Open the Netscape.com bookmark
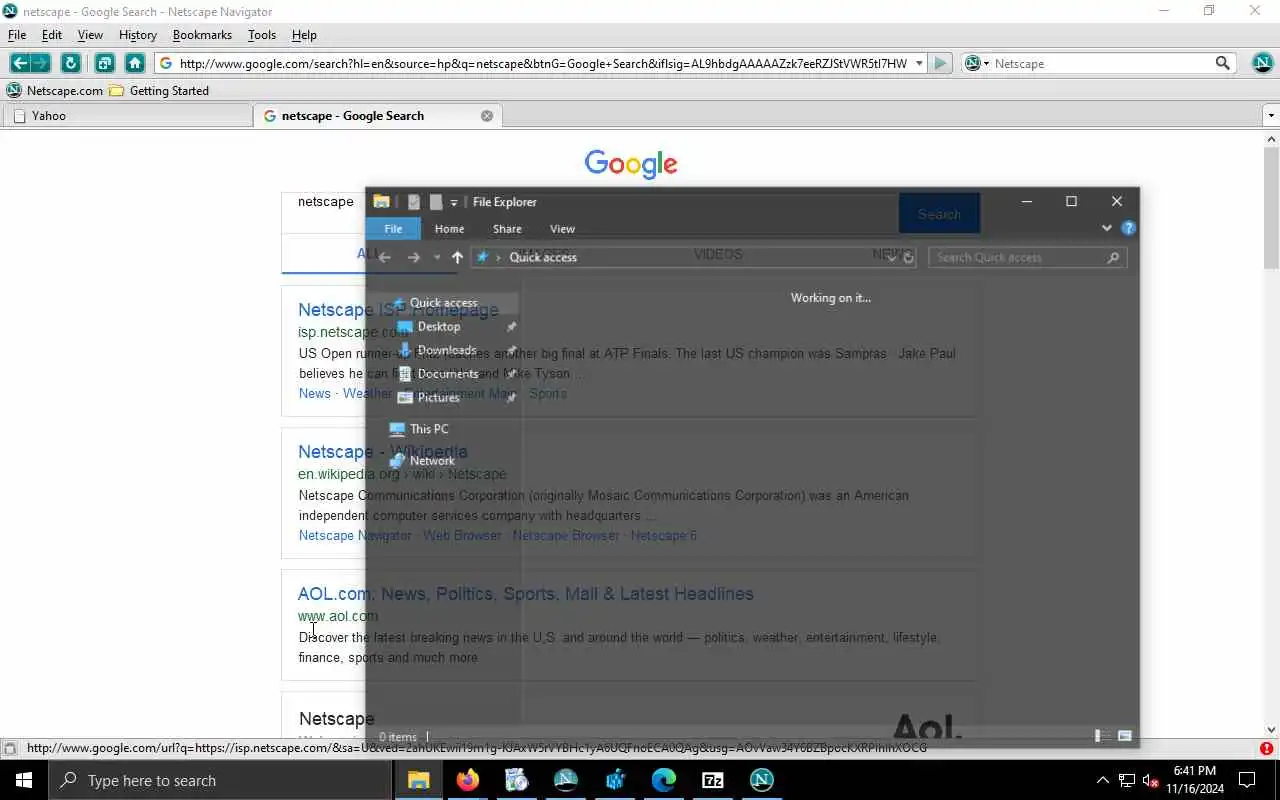The width and height of the screenshot is (1280, 800). tap(54, 90)
